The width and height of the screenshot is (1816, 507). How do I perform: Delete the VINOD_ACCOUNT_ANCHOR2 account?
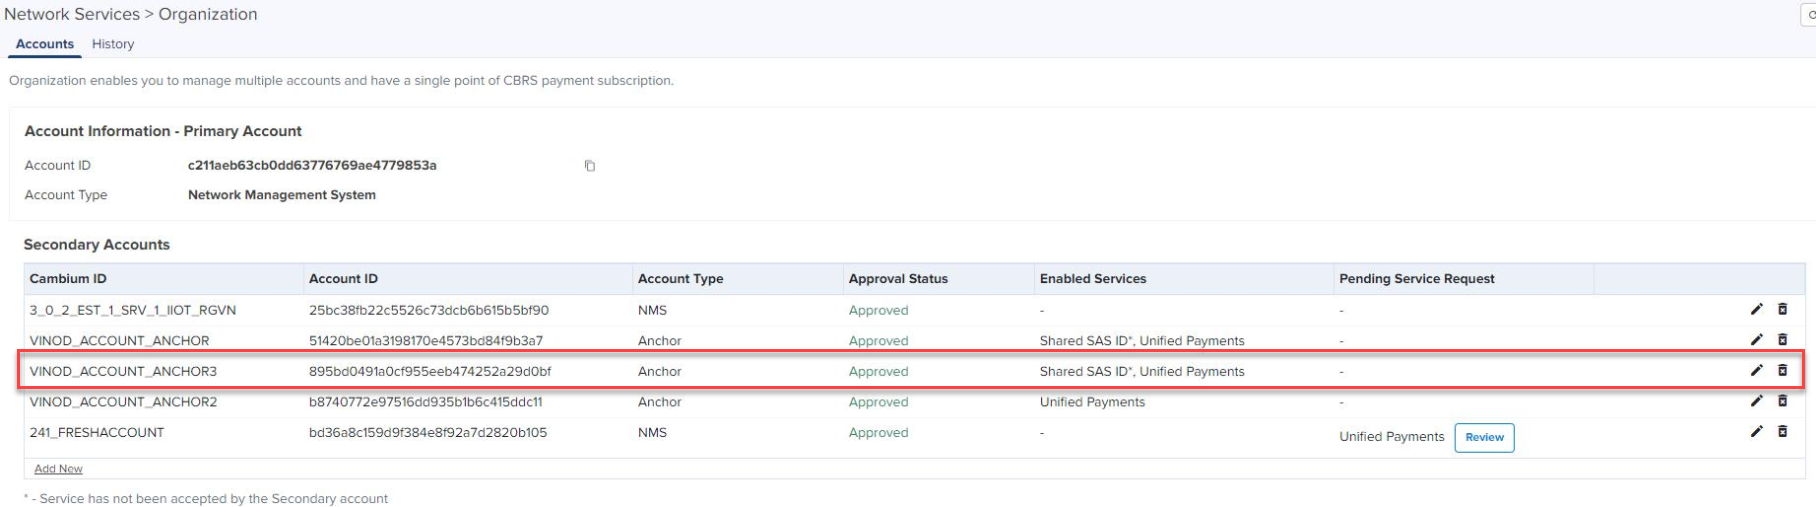(1782, 401)
